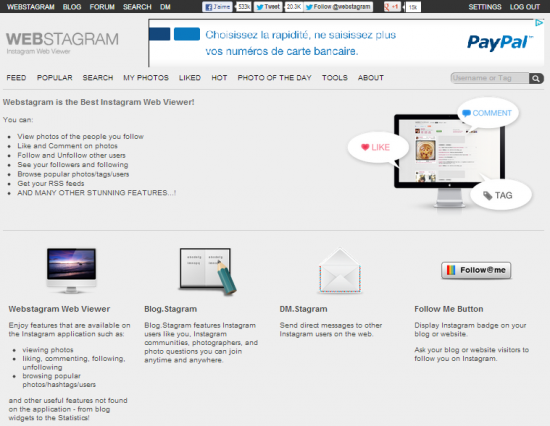Click the Follow Me Button heading
550x426 pixels.
coord(449,309)
